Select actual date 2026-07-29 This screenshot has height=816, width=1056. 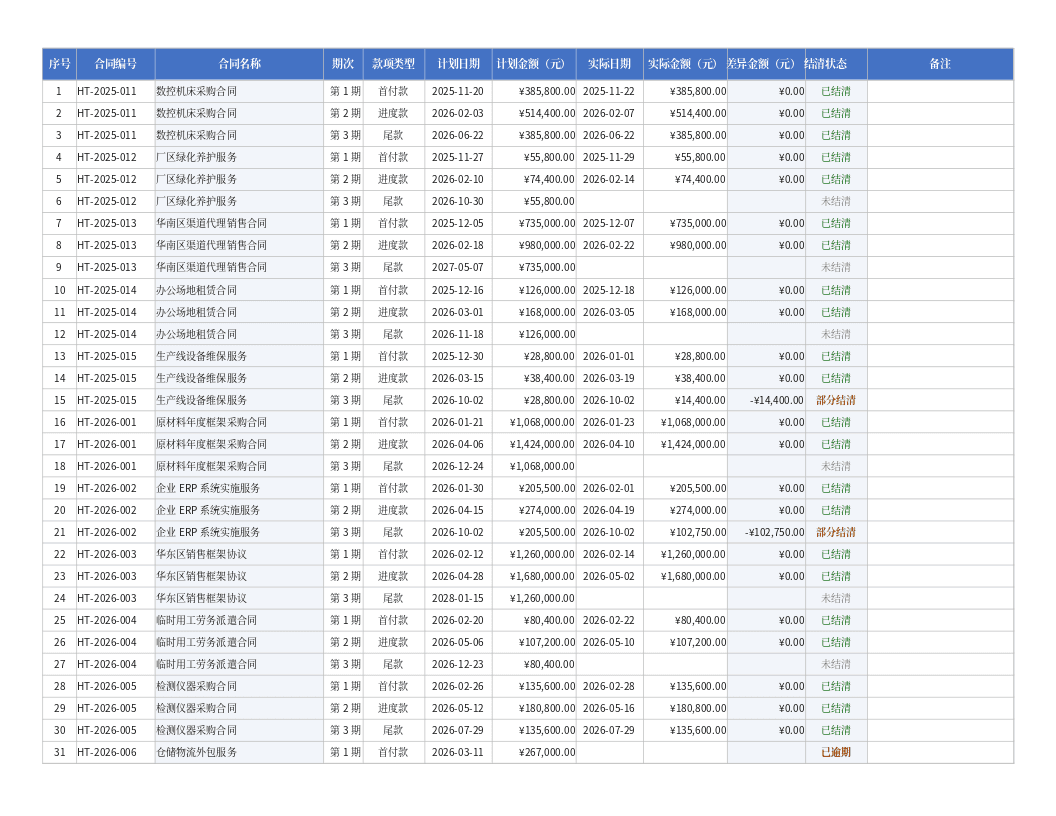click(609, 730)
